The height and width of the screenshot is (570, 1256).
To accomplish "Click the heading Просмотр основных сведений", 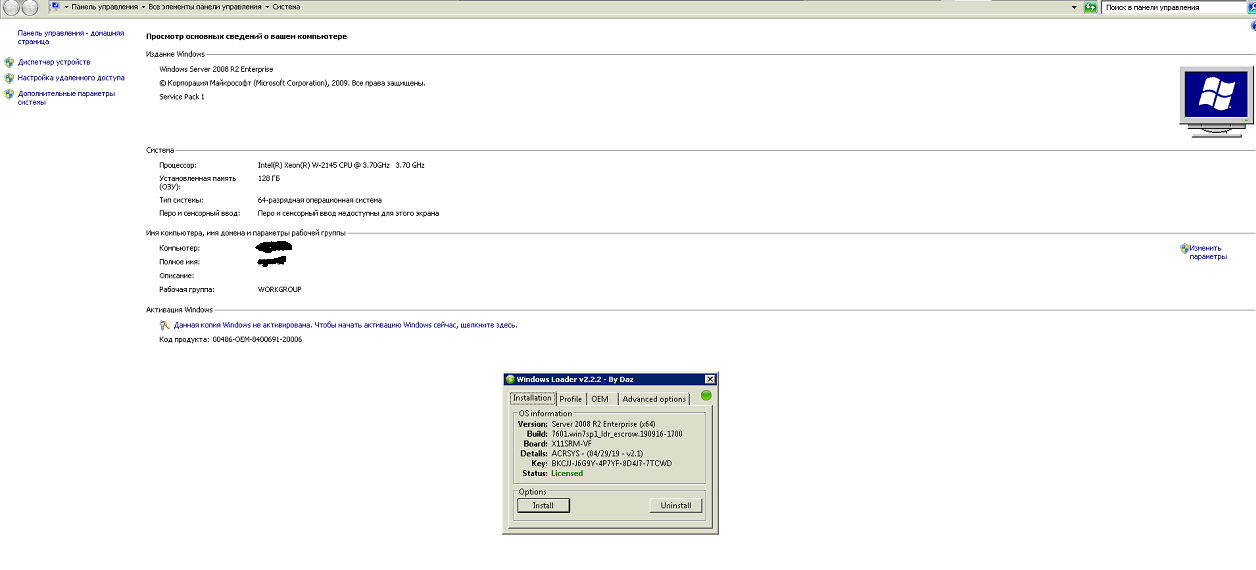I will [x=247, y=36].
